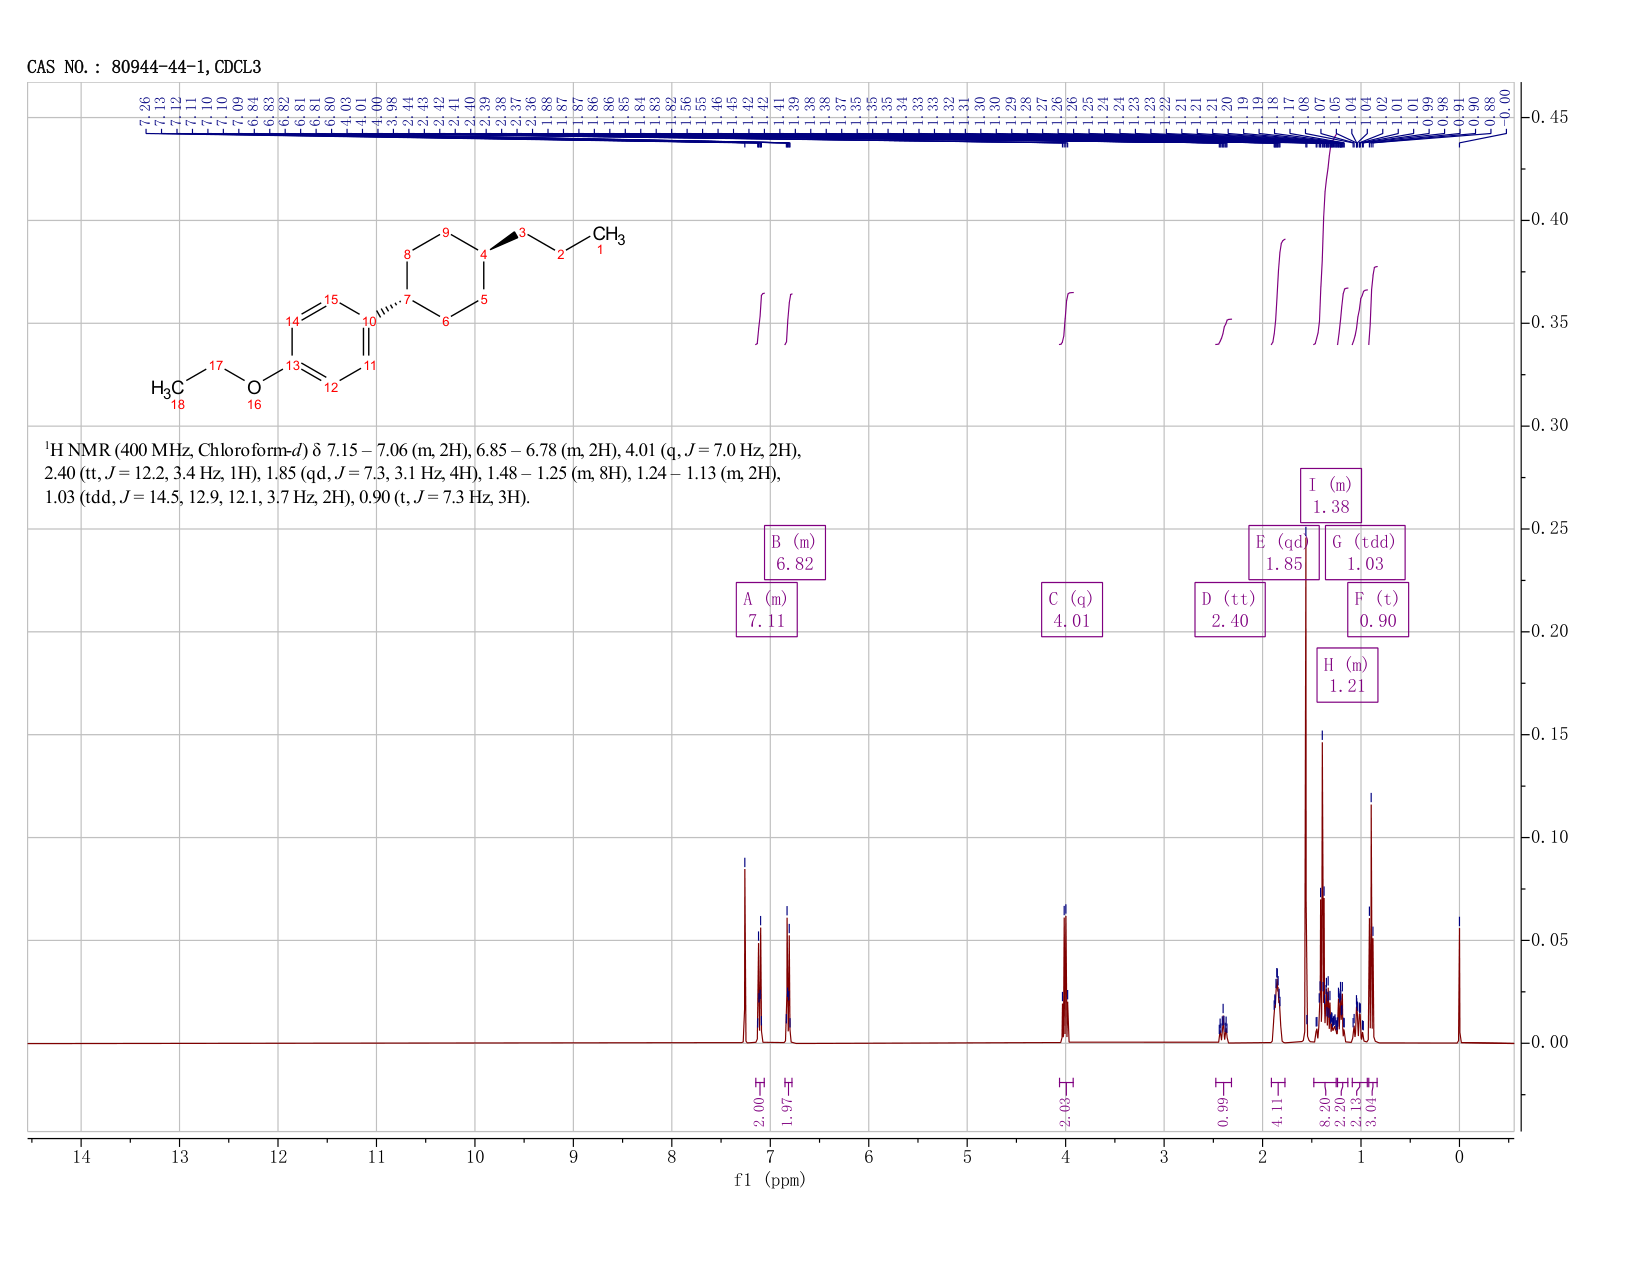Screen dimensions: 1650x1275
Task: Click the H (m) 1.21 multiplet label
Action: point(1347,675)
